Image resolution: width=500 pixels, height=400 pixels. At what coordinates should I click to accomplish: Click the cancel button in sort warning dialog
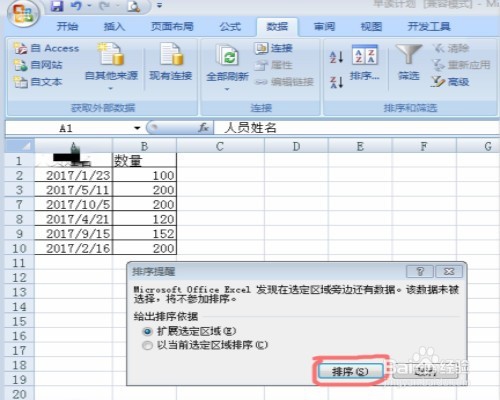pyautogui.click(x=425, y=371)
